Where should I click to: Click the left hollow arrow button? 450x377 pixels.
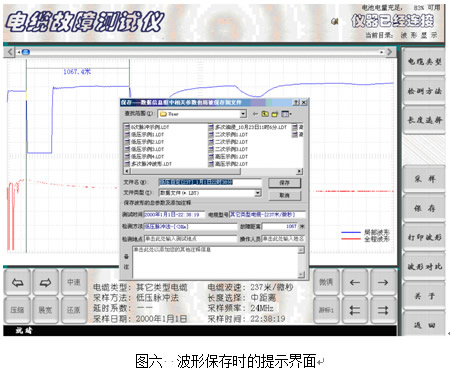click(x=17, y=283)
